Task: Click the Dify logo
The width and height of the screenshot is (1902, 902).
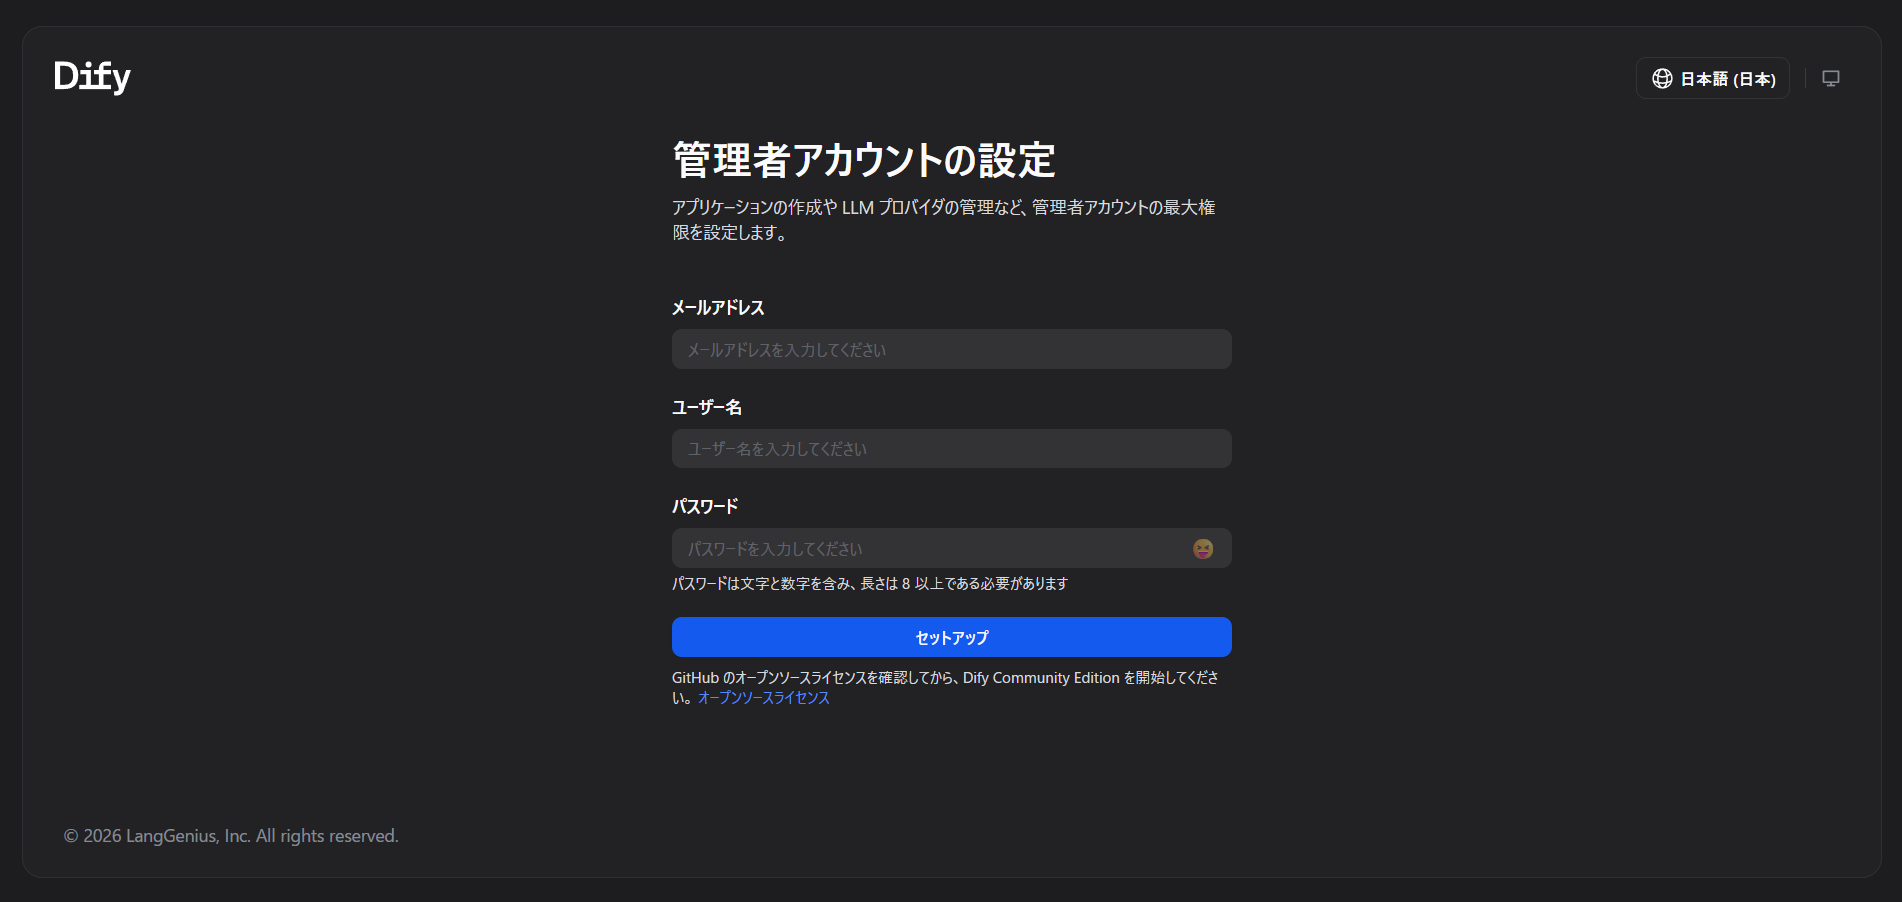Action: [92, 77]
